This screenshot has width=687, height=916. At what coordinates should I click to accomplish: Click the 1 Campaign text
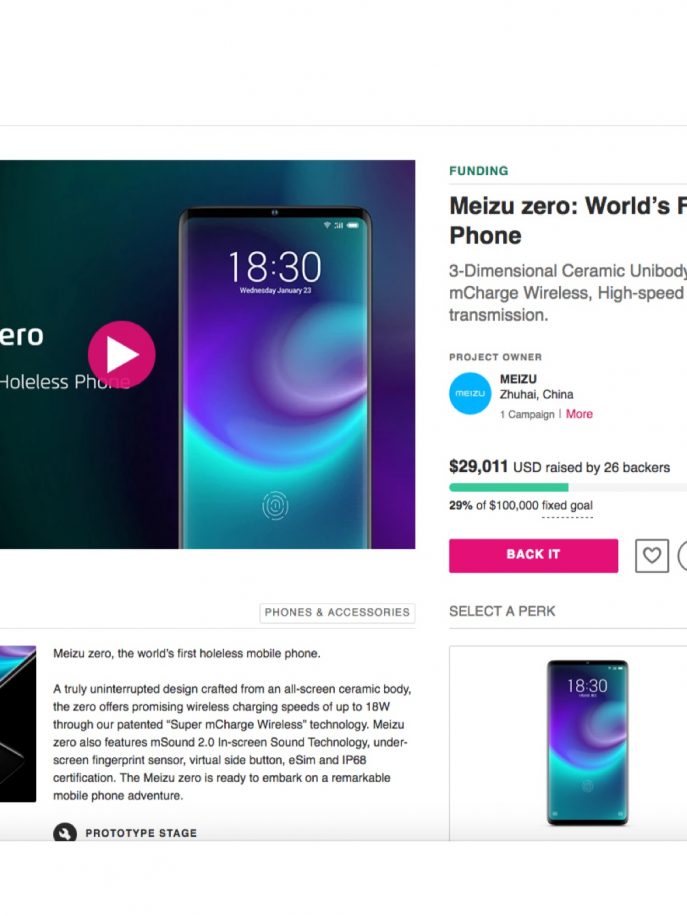coord(527,414)
